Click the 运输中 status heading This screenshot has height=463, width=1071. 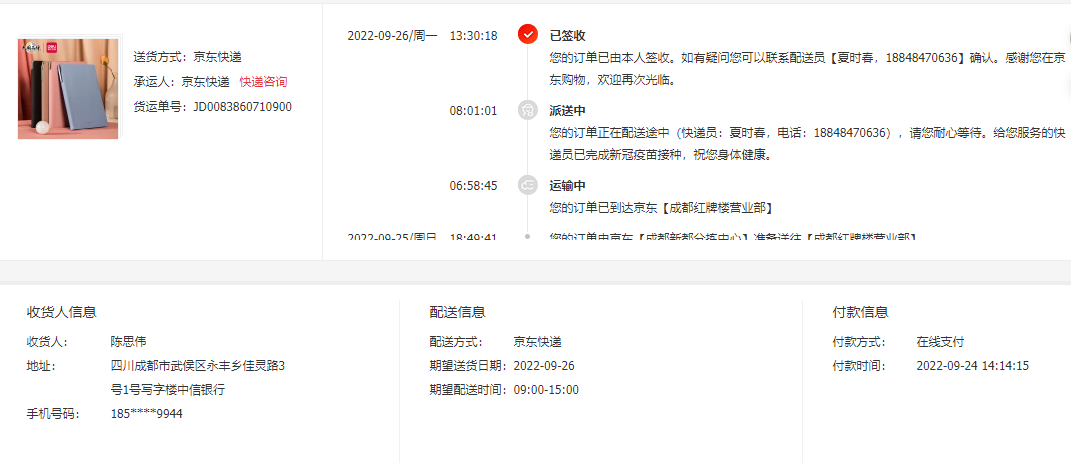pos(567,186)
